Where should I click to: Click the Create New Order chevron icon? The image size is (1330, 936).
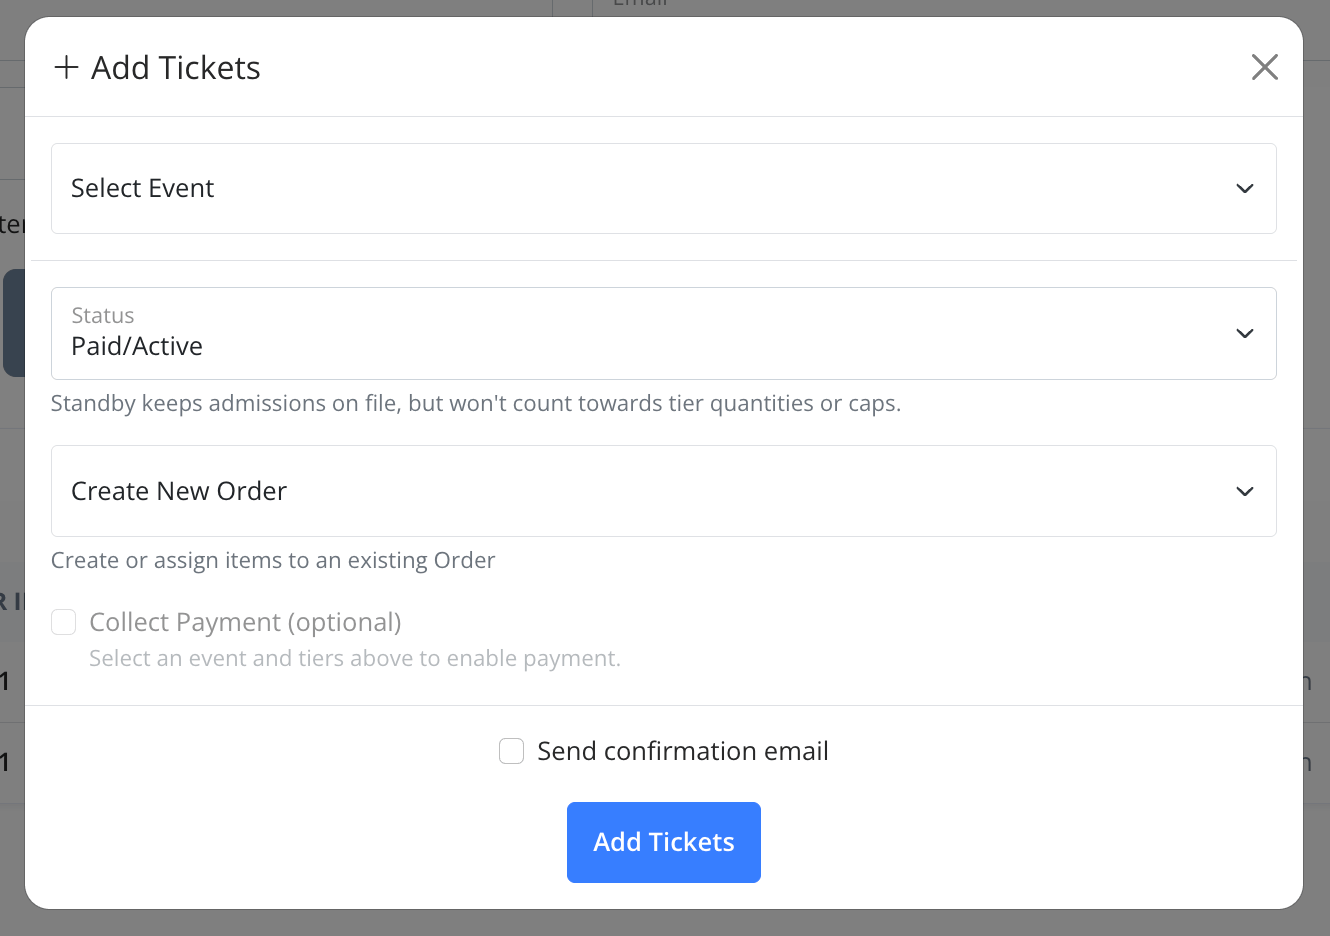tap(1245, 491)
